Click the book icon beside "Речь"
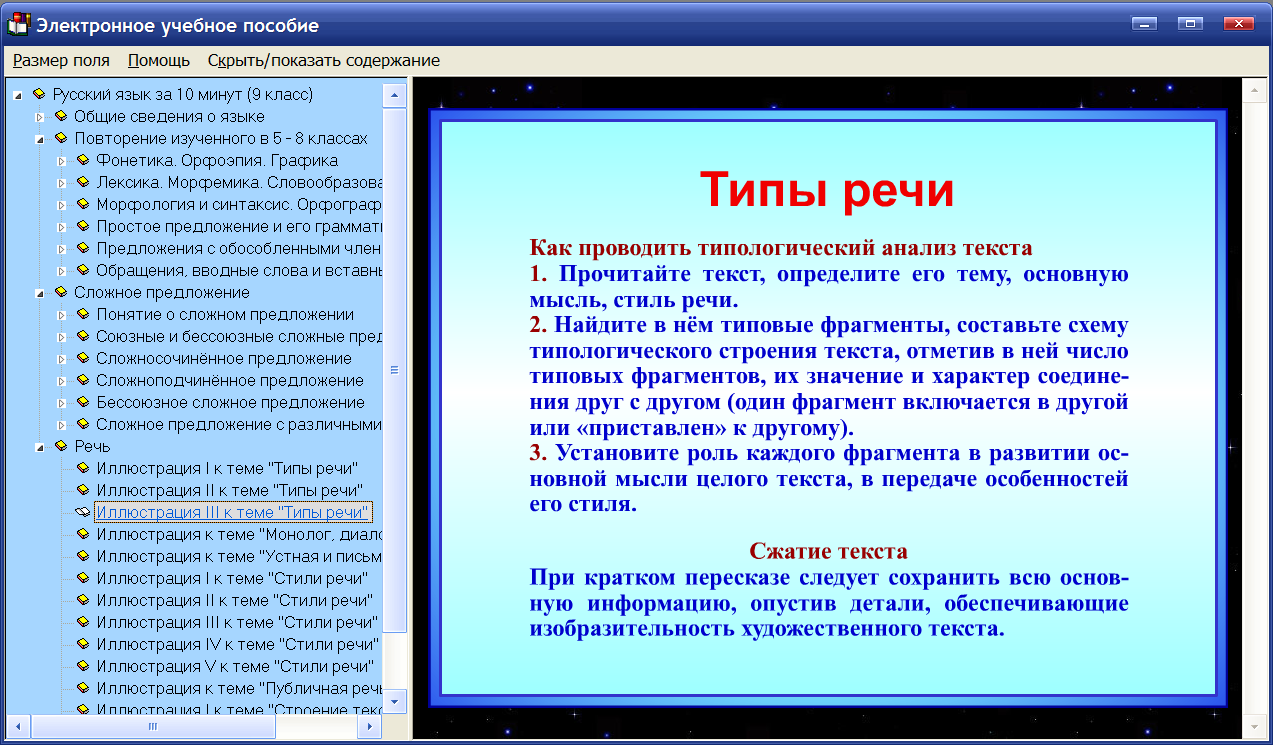The height and width of the screenshot is (745, 1273). click(x=61, y=446)
